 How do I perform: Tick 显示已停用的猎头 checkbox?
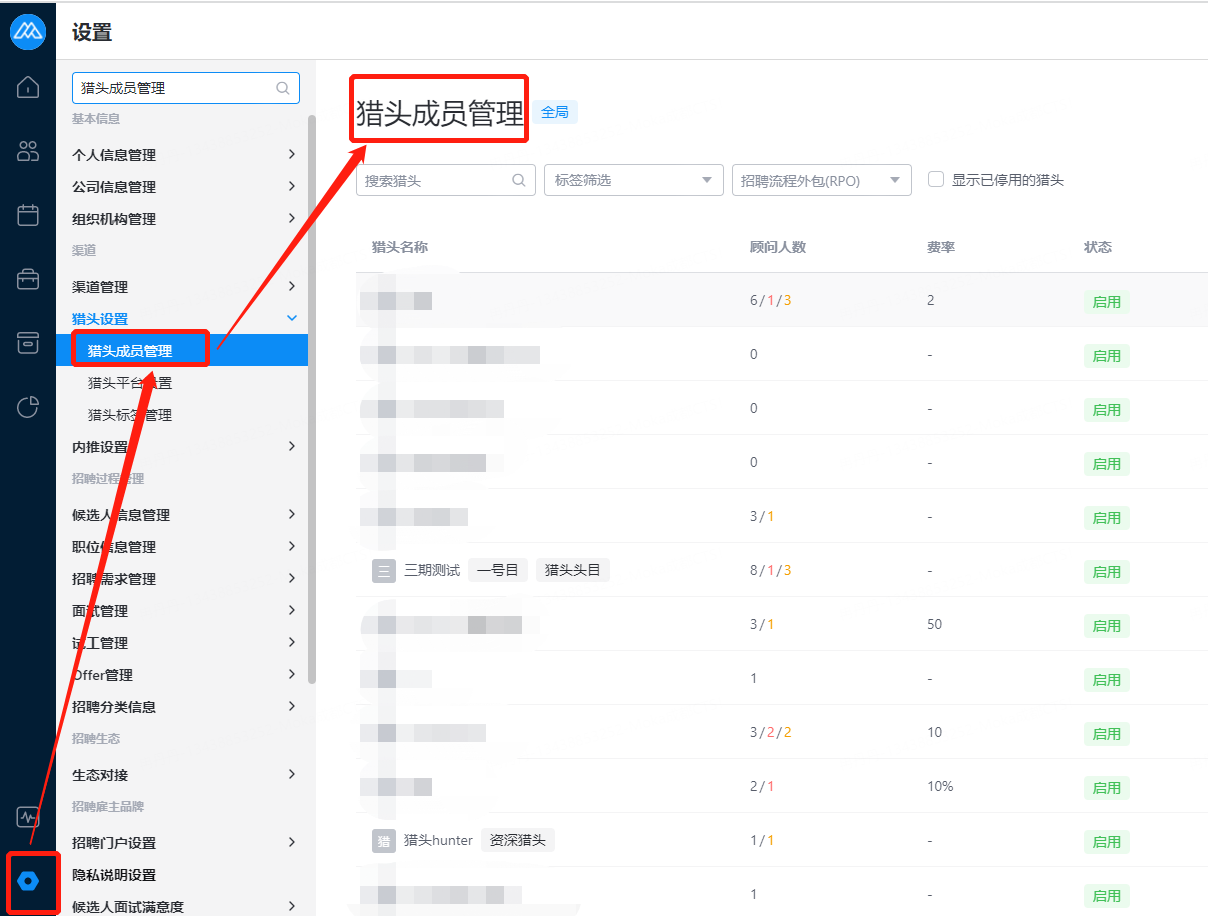tap(936, 179)
